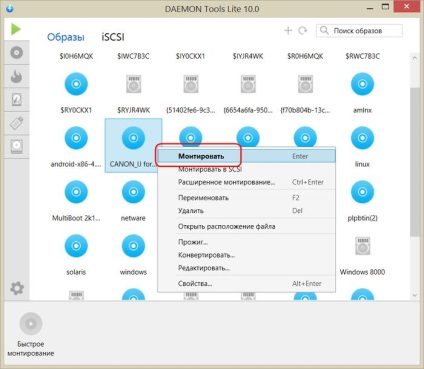Open the USB stick tool in the sidebar
The image size is (424, 369).
pos(16,123)
